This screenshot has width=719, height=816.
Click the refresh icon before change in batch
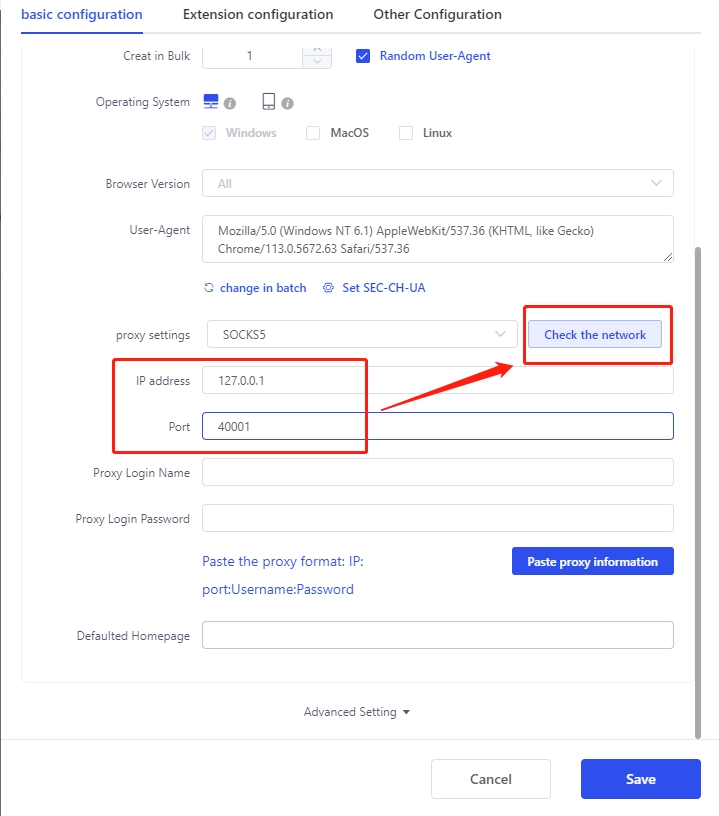click(209, 288)
